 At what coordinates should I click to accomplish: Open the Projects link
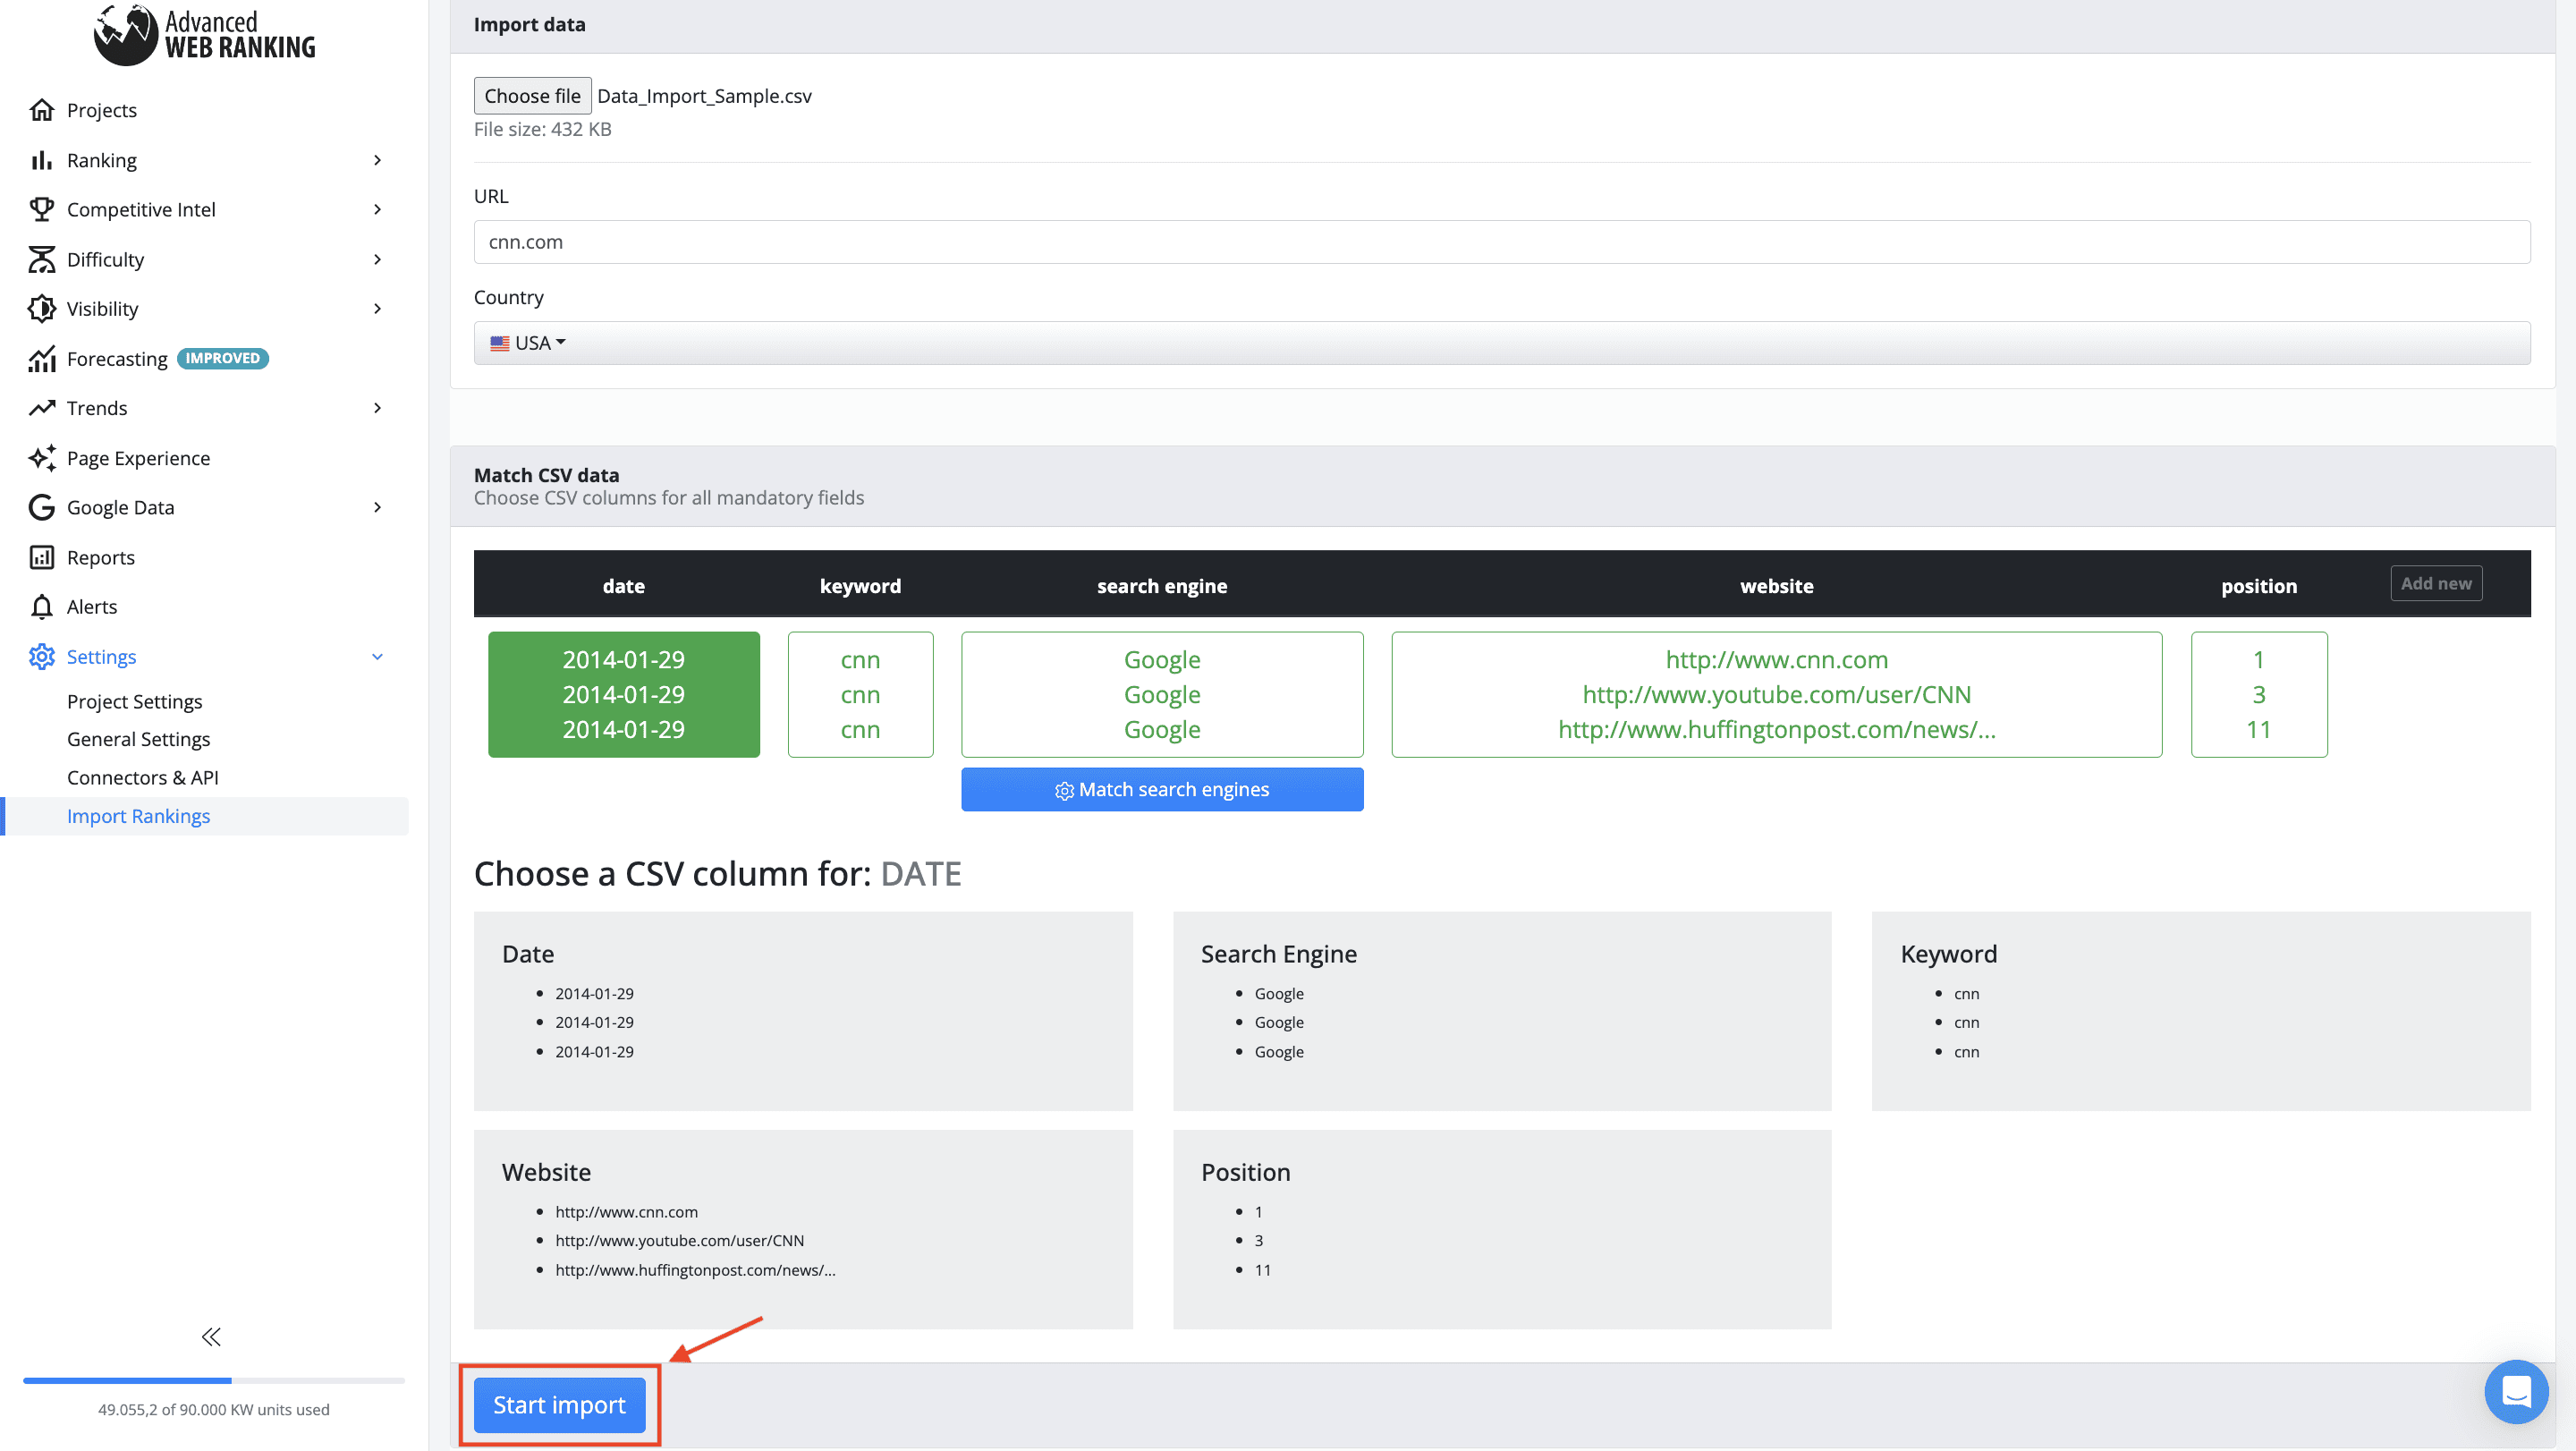point(101,110)
